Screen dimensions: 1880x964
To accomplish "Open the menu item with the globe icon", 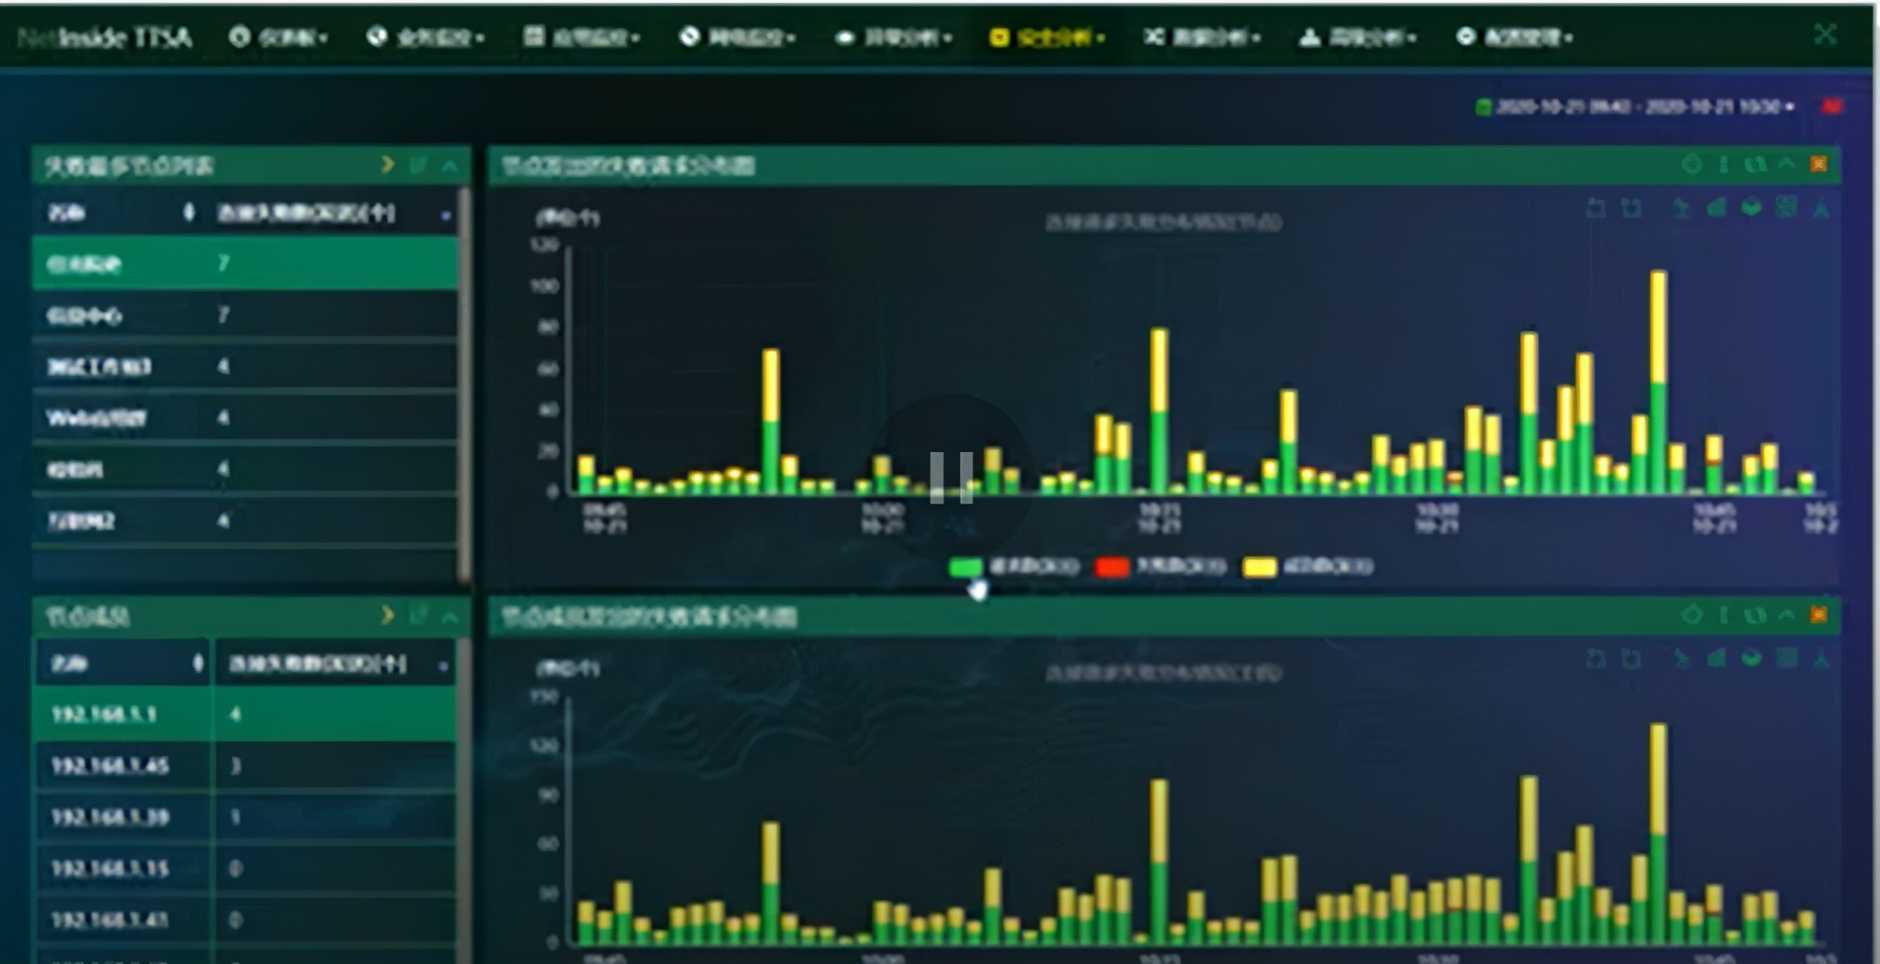I will pos(425,37).
